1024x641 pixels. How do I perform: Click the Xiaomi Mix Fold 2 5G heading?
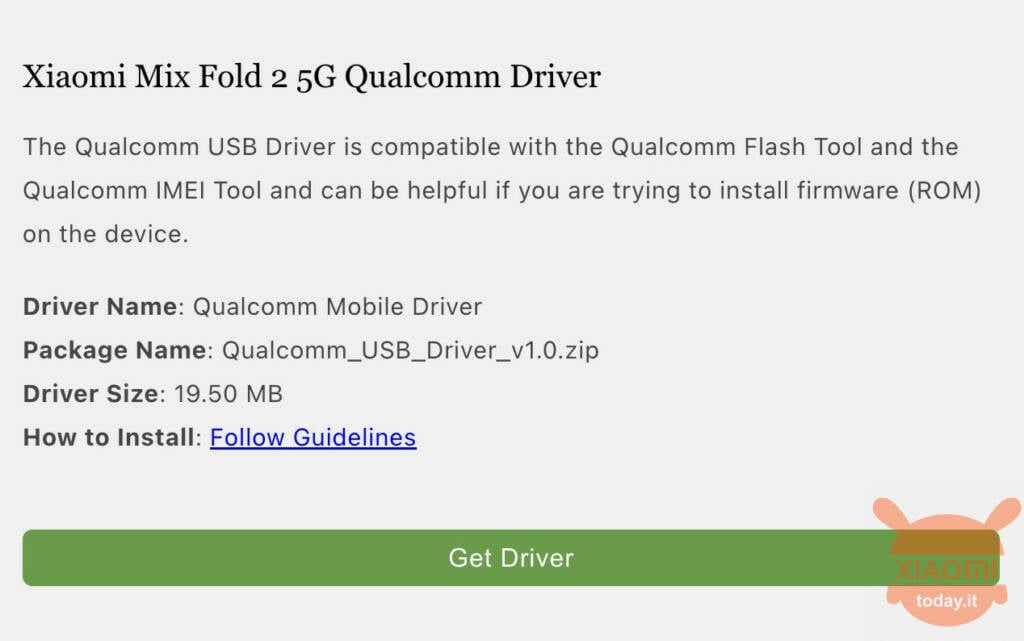coord(312,76)
